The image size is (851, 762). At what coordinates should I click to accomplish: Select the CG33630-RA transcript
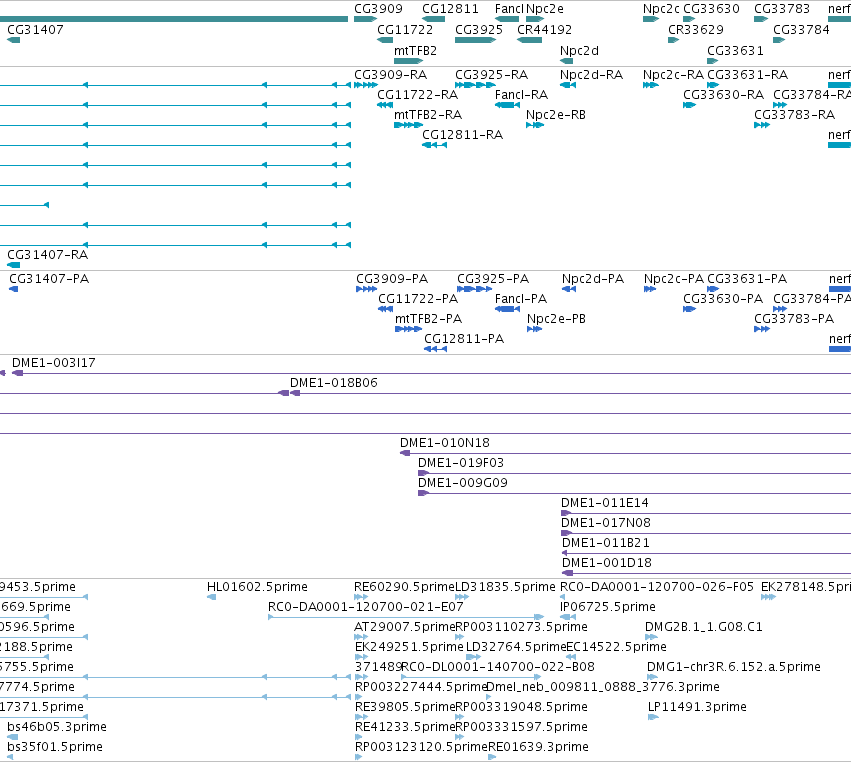click(x=689, y=105)
